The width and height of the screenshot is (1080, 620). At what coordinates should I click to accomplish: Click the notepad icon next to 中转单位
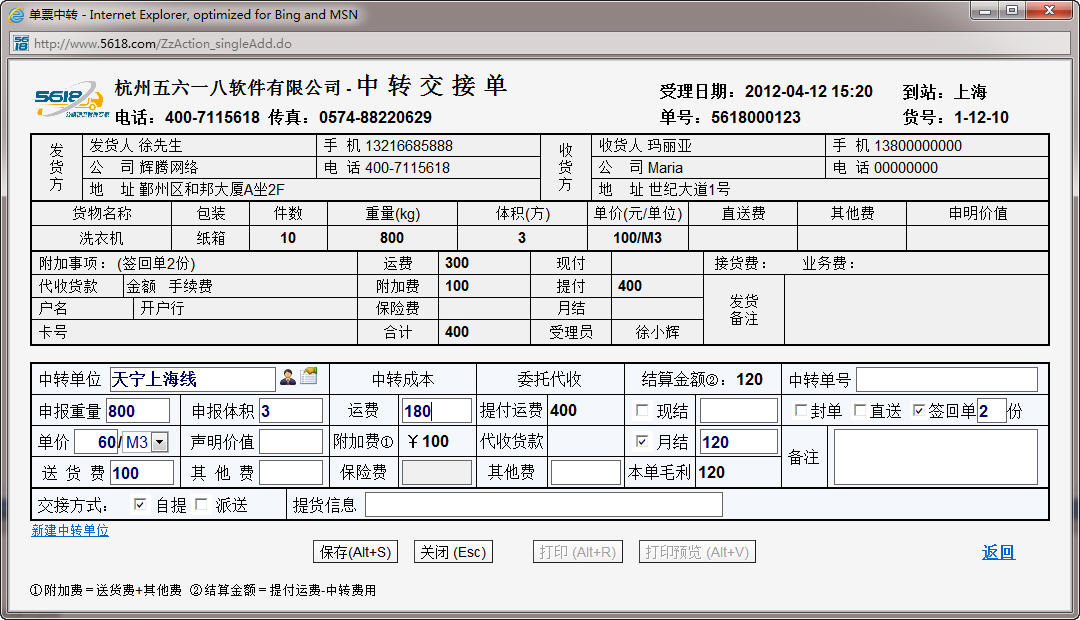(x=309, y=376)
